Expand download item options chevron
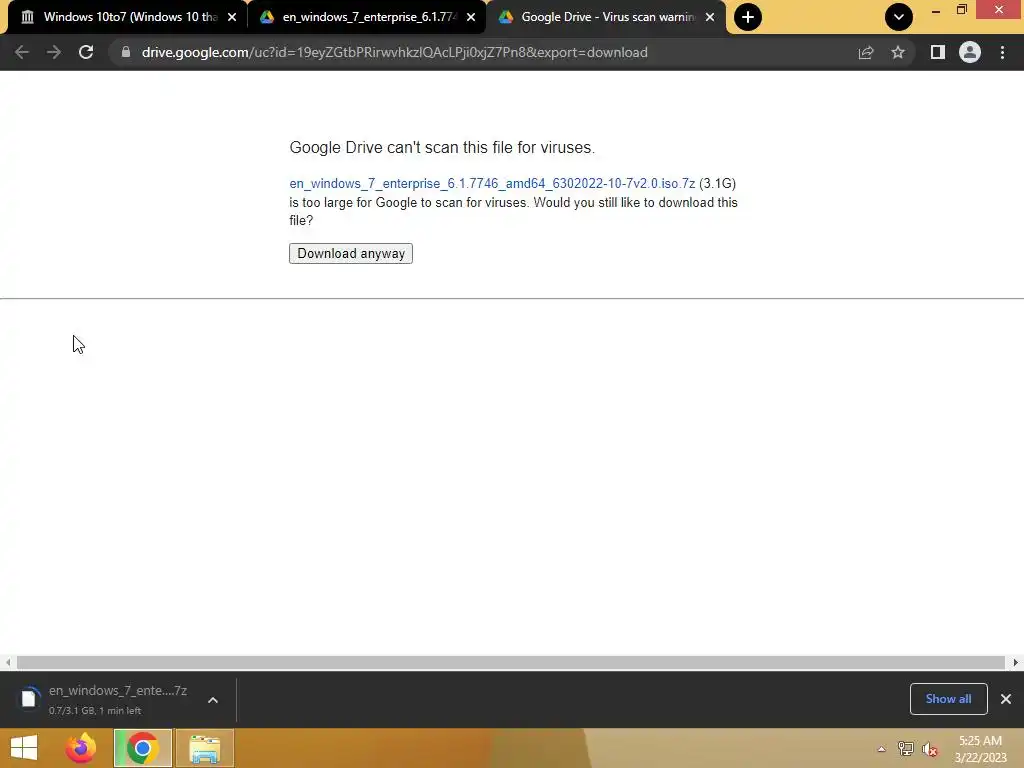The height and width of the screenshot is (768, 1024). click(x=213, y=700)
